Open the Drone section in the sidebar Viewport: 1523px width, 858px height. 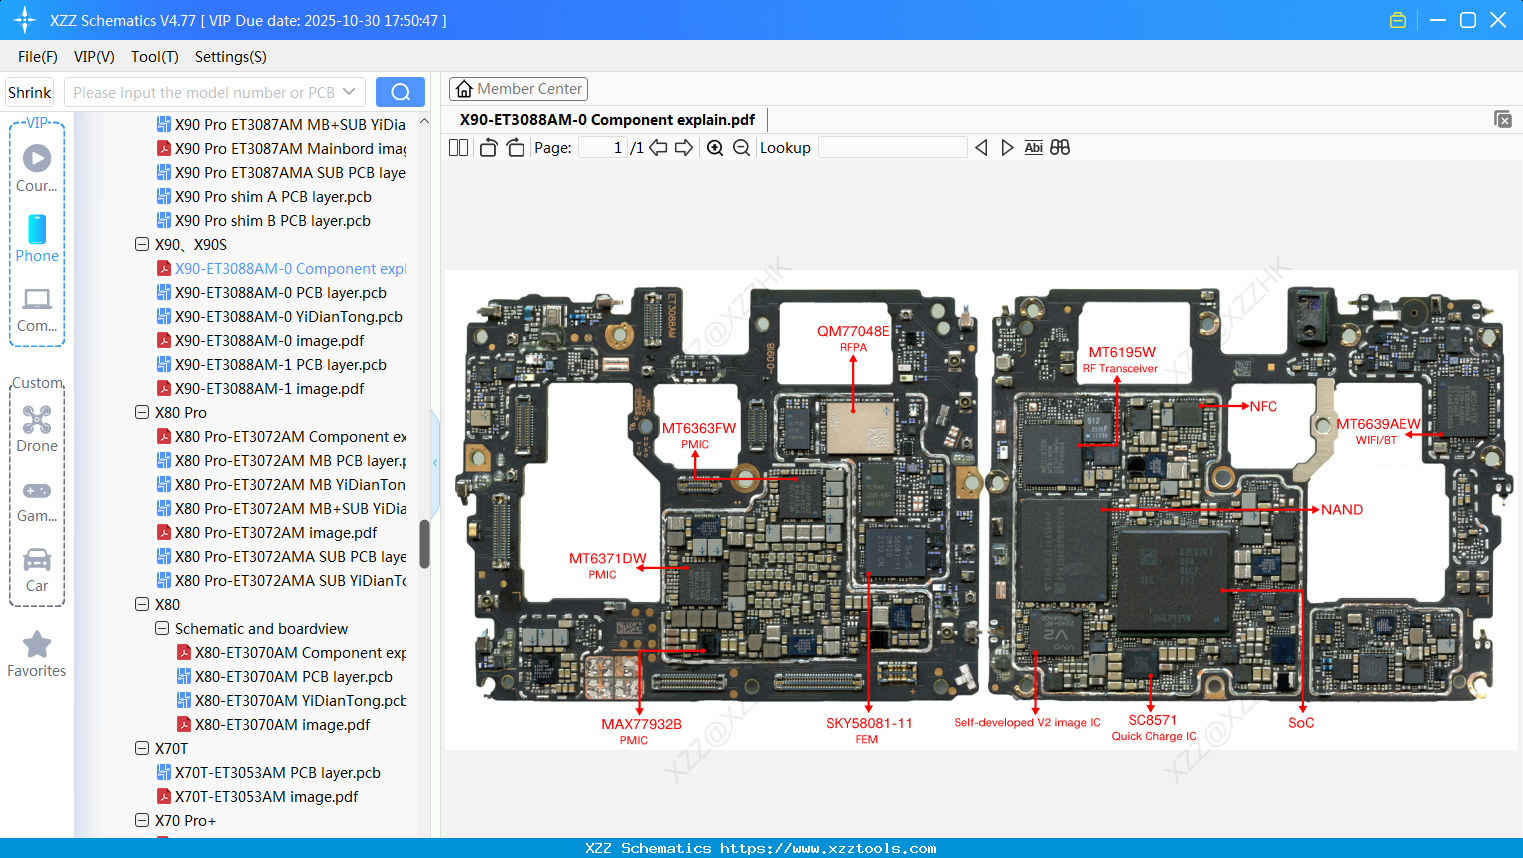[36, 428]
